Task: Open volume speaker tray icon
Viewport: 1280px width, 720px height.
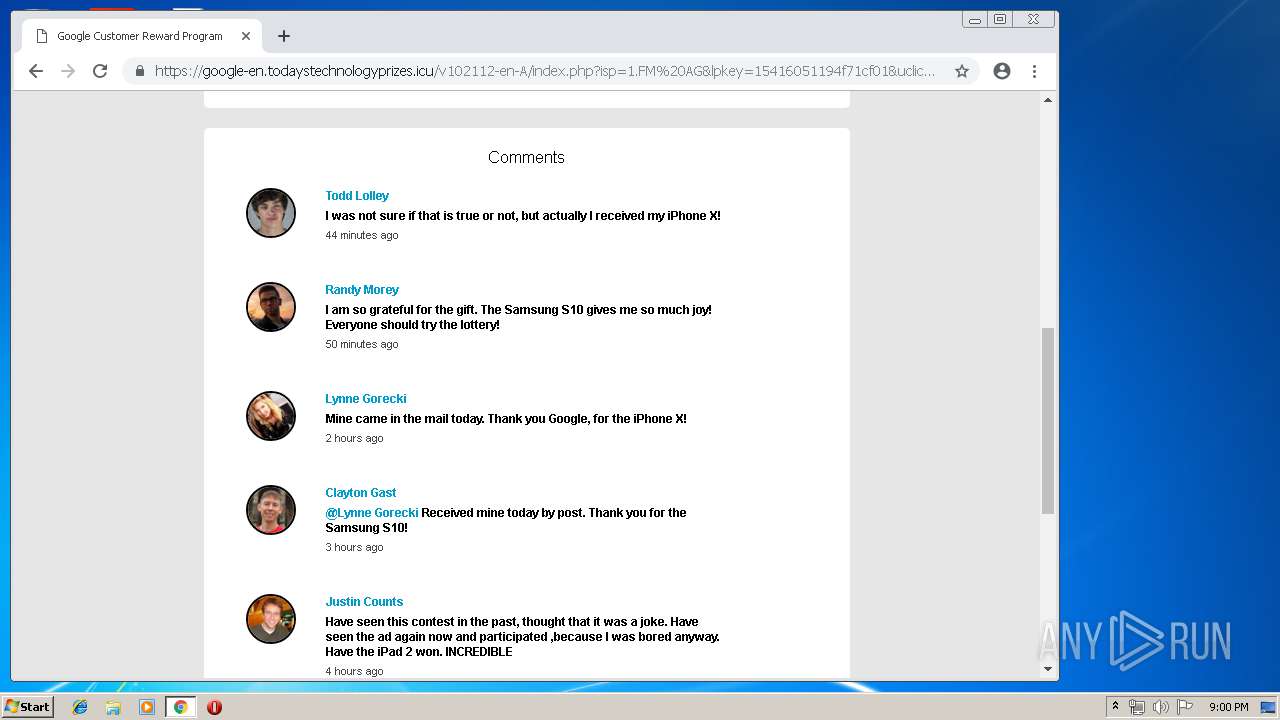Action: tap(1161, 707)
